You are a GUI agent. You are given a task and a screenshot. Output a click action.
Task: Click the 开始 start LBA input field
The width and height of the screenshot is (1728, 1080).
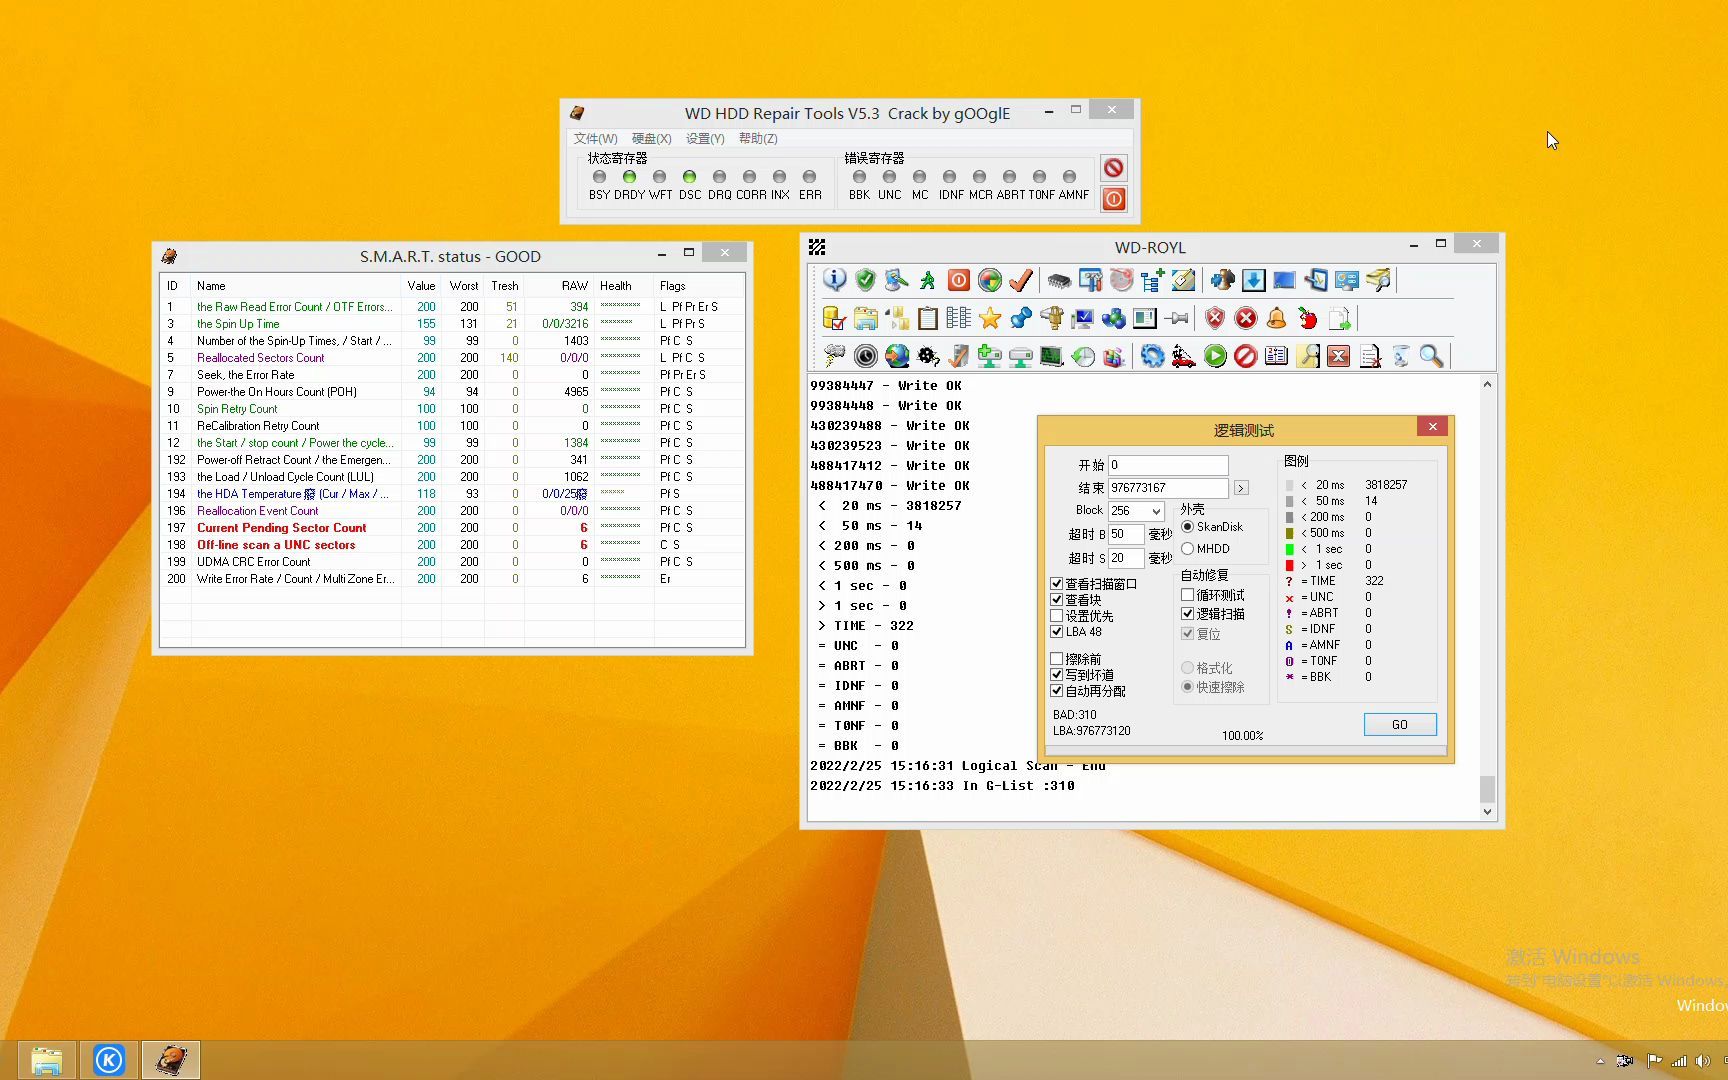[x=1168, y=465]
